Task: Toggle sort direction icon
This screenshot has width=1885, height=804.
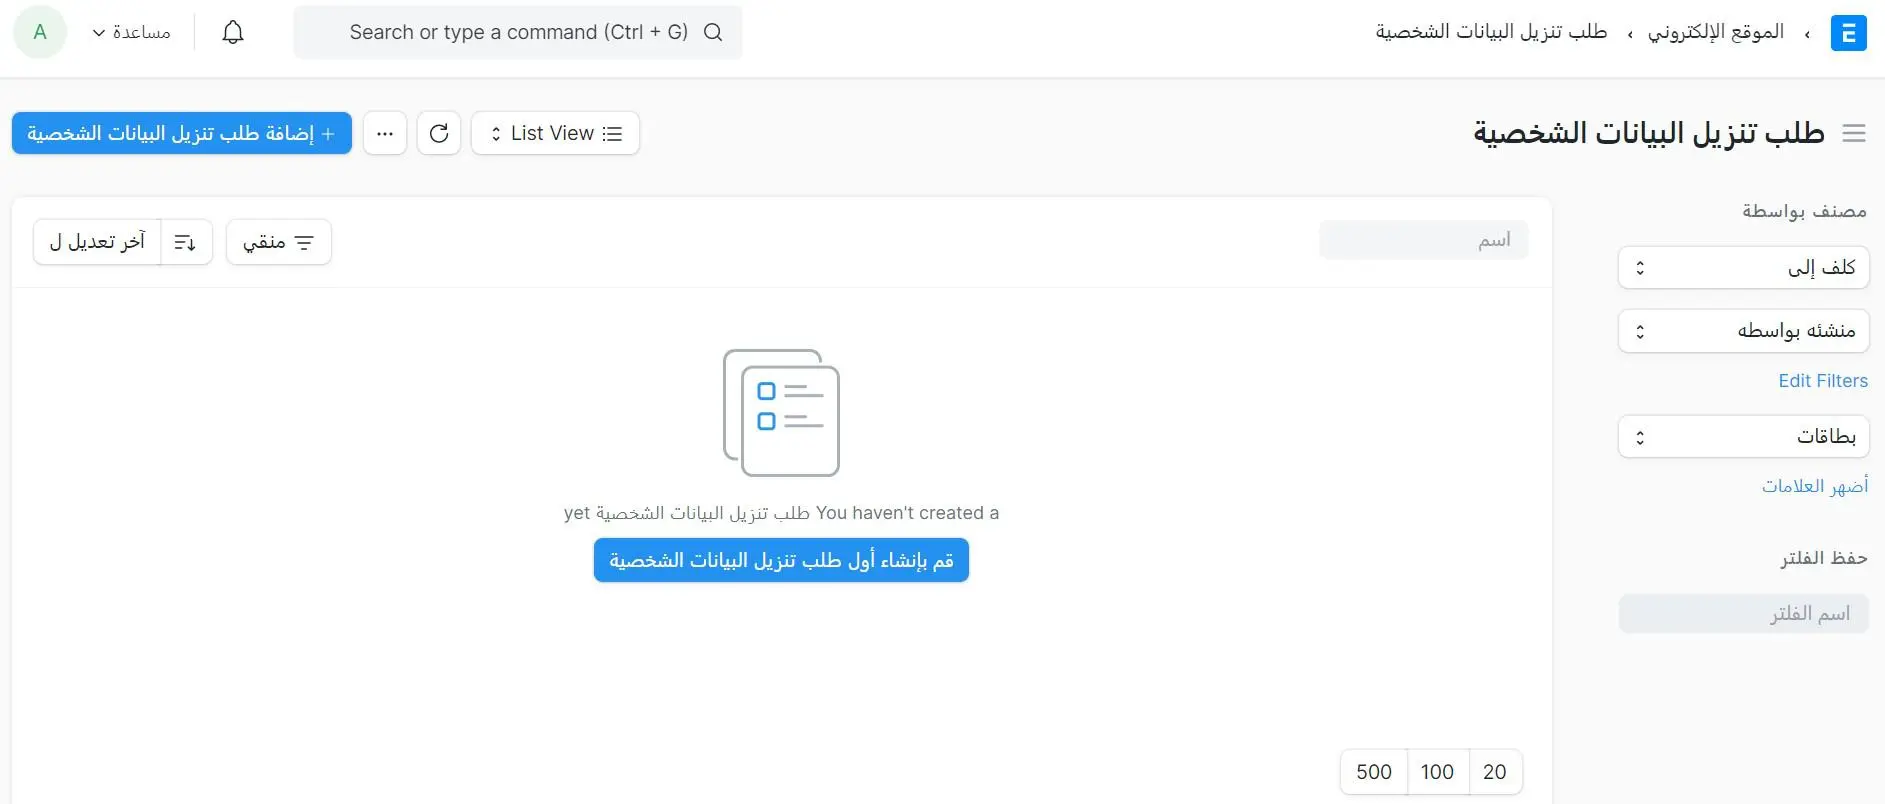Action: tap(186, 242)
